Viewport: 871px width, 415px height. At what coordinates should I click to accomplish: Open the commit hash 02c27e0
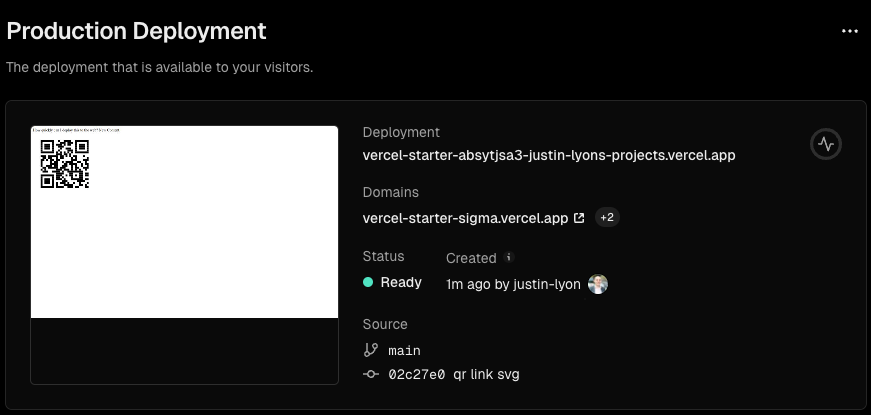point(417,374)
